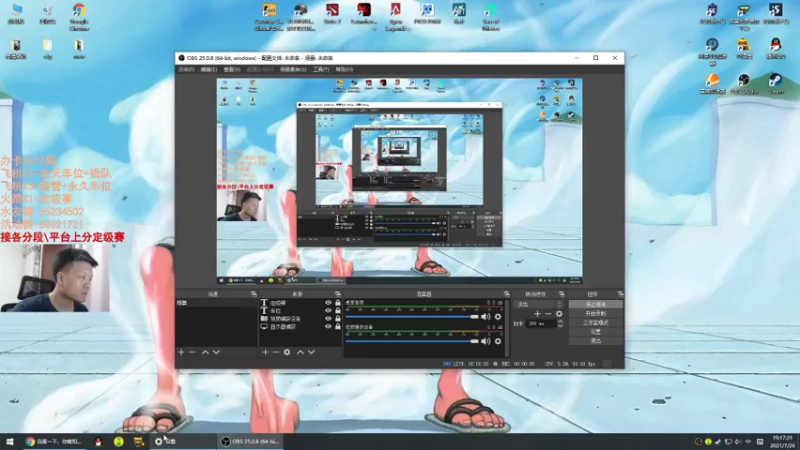Viewport: 800px width, 450px height.
Task: Undock the Scene Transitions panel
Action: click(x=562, y=294)
